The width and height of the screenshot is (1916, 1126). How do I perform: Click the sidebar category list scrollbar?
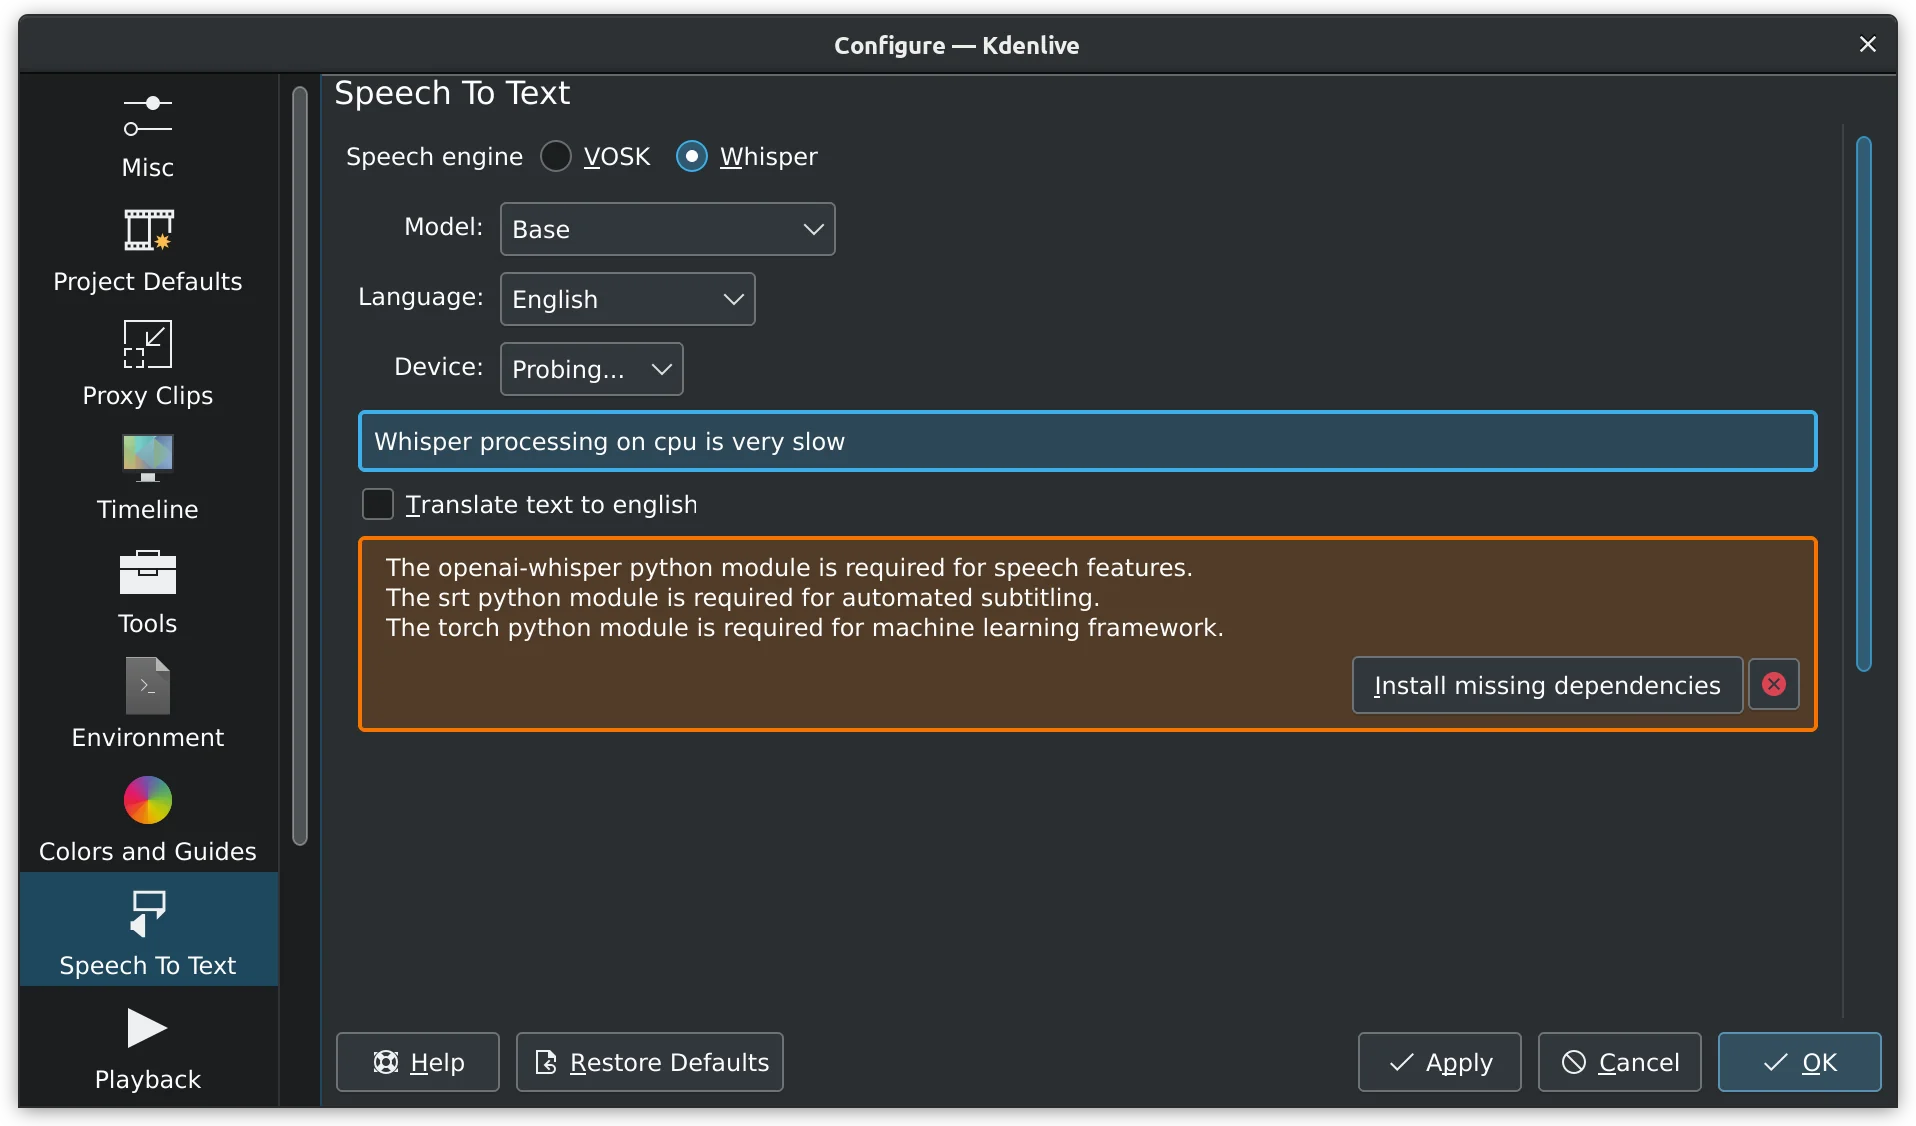(x=300, y=465)
